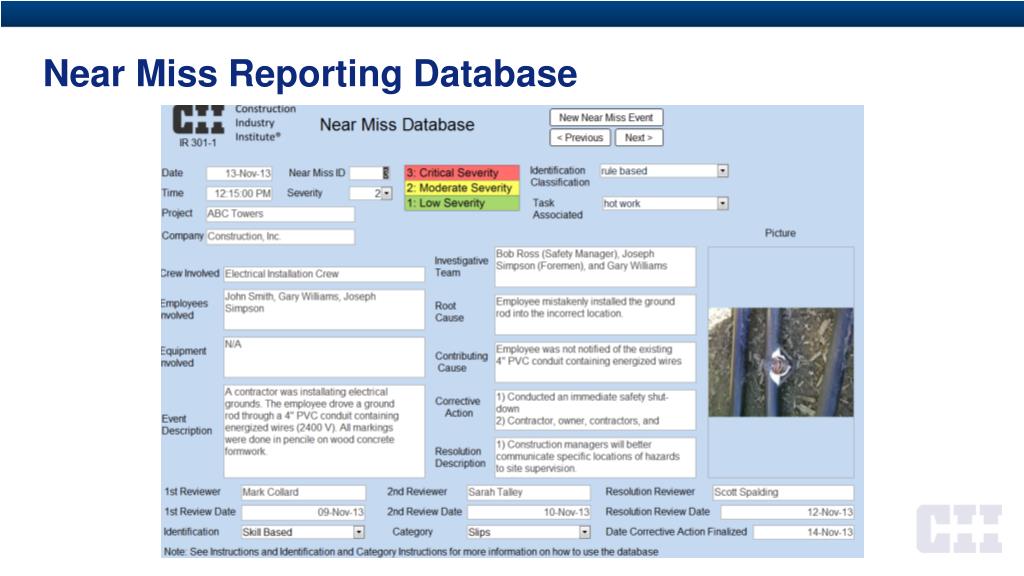This screenshot has height=576, width=1024.
Task: Click the Date field showing 13-Nov-13
Action: click(239, 173)
